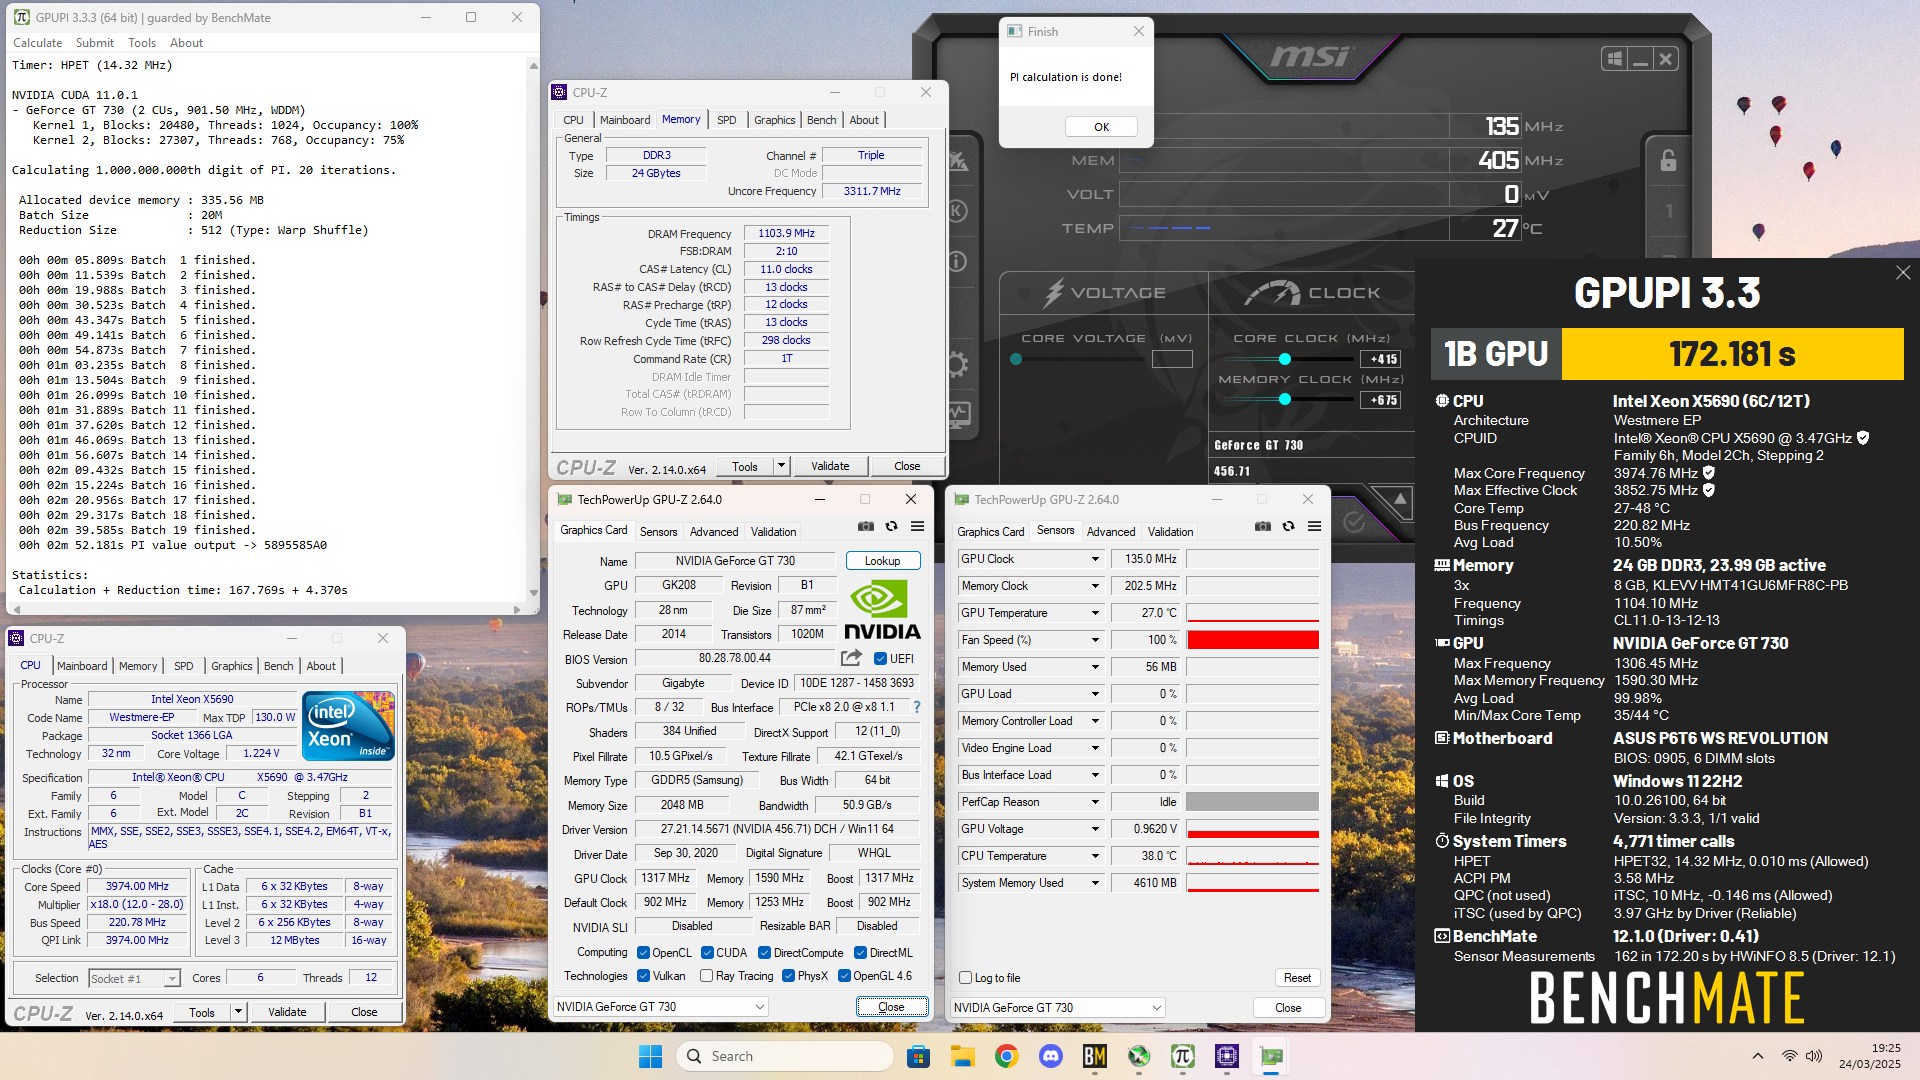Switch to the GPUPI taskbar icon
The height and width of the screenshot is (1080, 1920).
1182,1056
